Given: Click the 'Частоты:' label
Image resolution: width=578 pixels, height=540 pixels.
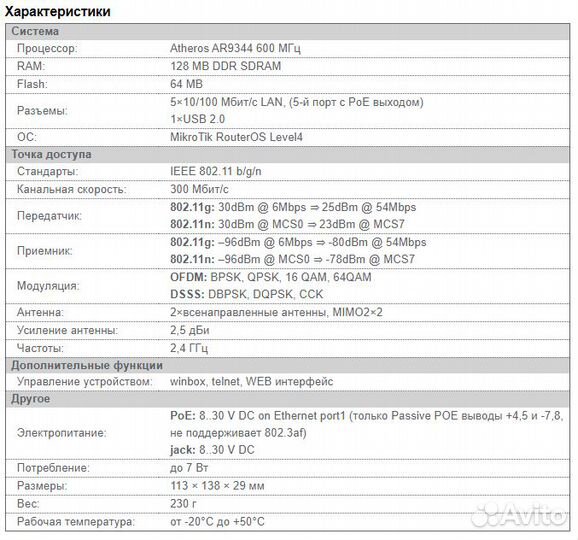Looking at the screenshot, I should click(x=40, y=348).
